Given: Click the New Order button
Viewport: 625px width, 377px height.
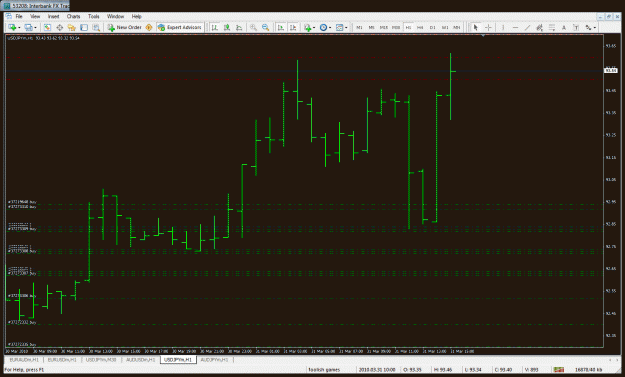Looking at the screenshot, I should pos(124,27).
